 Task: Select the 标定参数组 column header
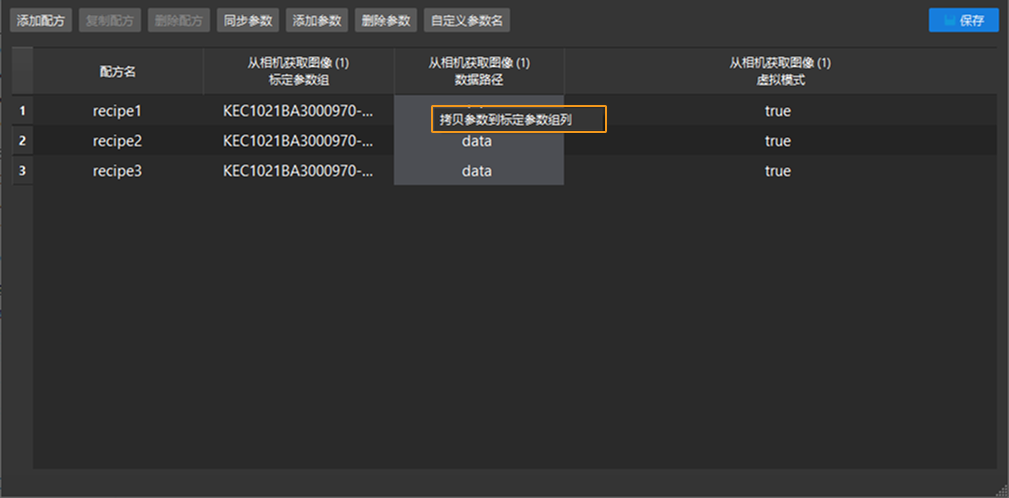(x=299, y=71)
